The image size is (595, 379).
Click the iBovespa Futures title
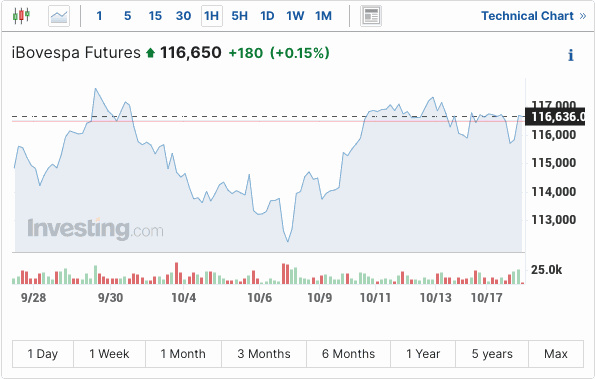point(76,53)
